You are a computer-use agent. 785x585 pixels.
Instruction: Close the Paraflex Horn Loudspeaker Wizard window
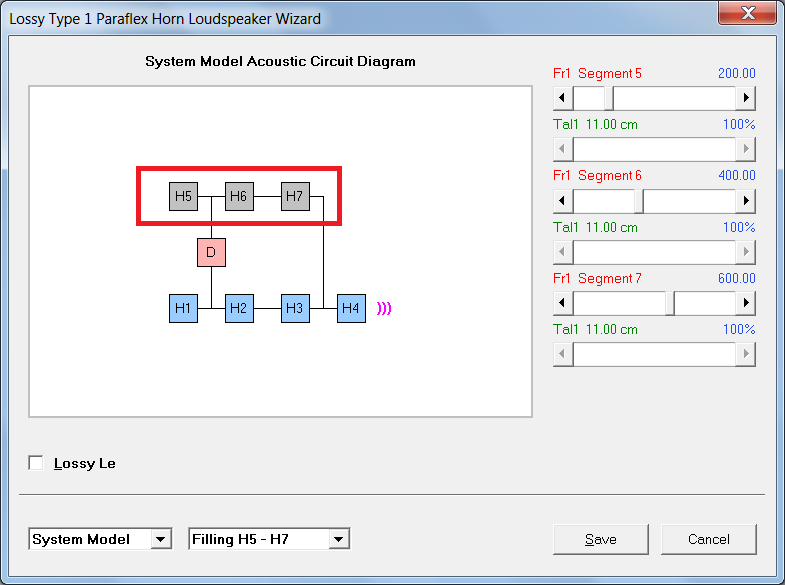click(x=747, y=13)
